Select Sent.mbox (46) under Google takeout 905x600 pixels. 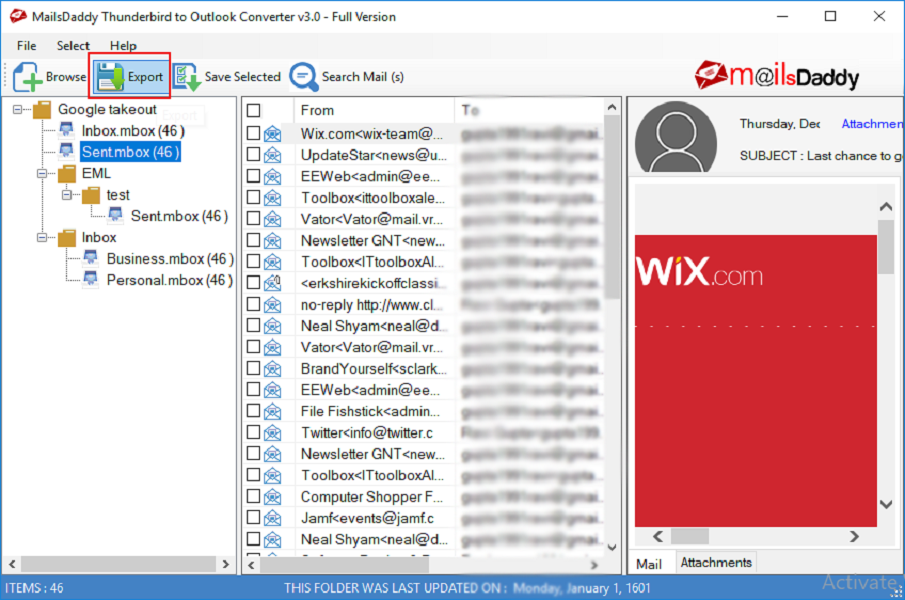[130, 152]
